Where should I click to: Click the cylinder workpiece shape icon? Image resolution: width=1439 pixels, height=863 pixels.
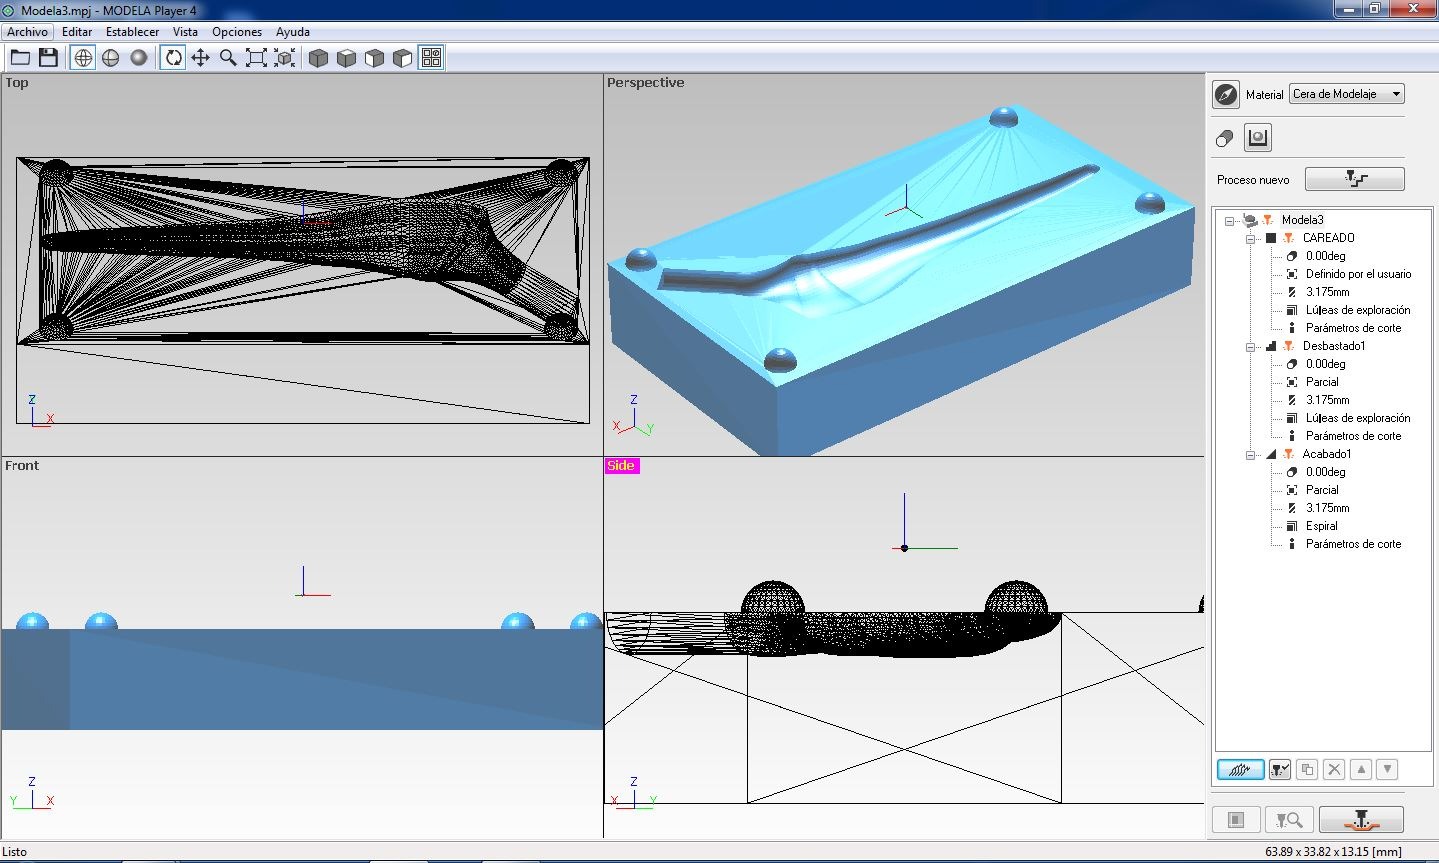[1225, 139]
